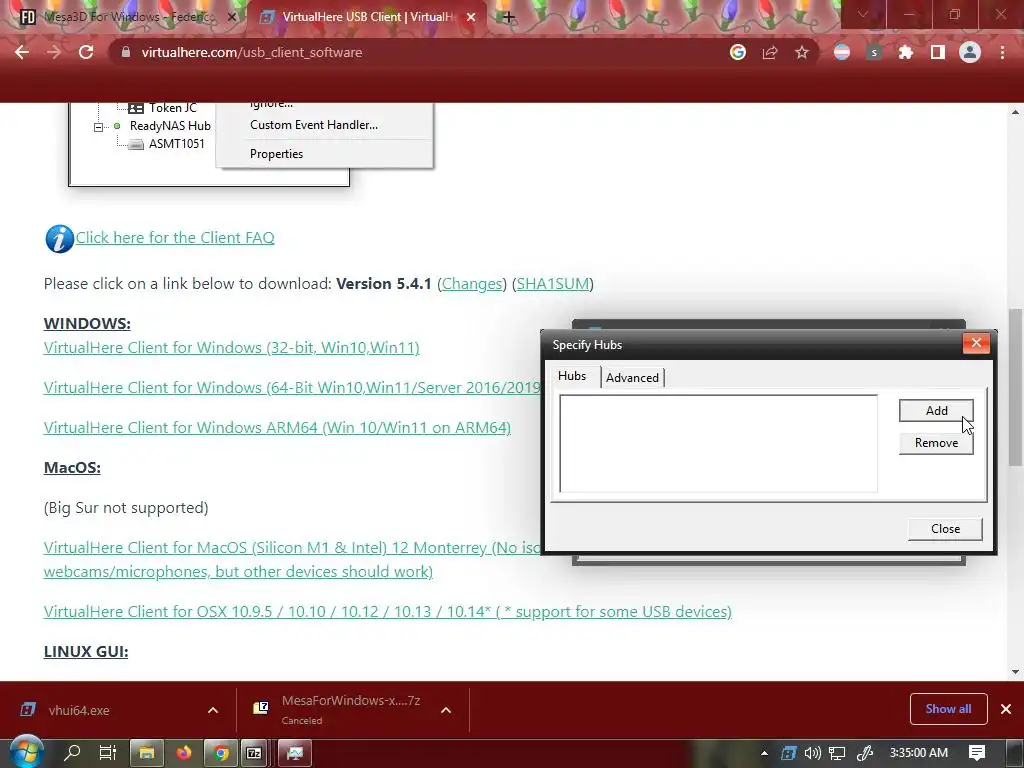Open a new browser tab

point(508,17)
